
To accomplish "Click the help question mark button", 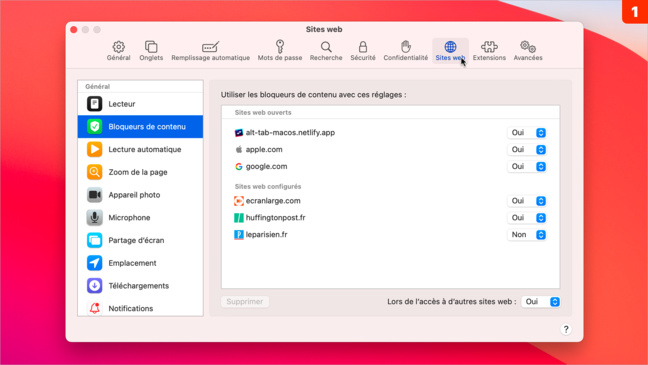I will tap(566, 329).
